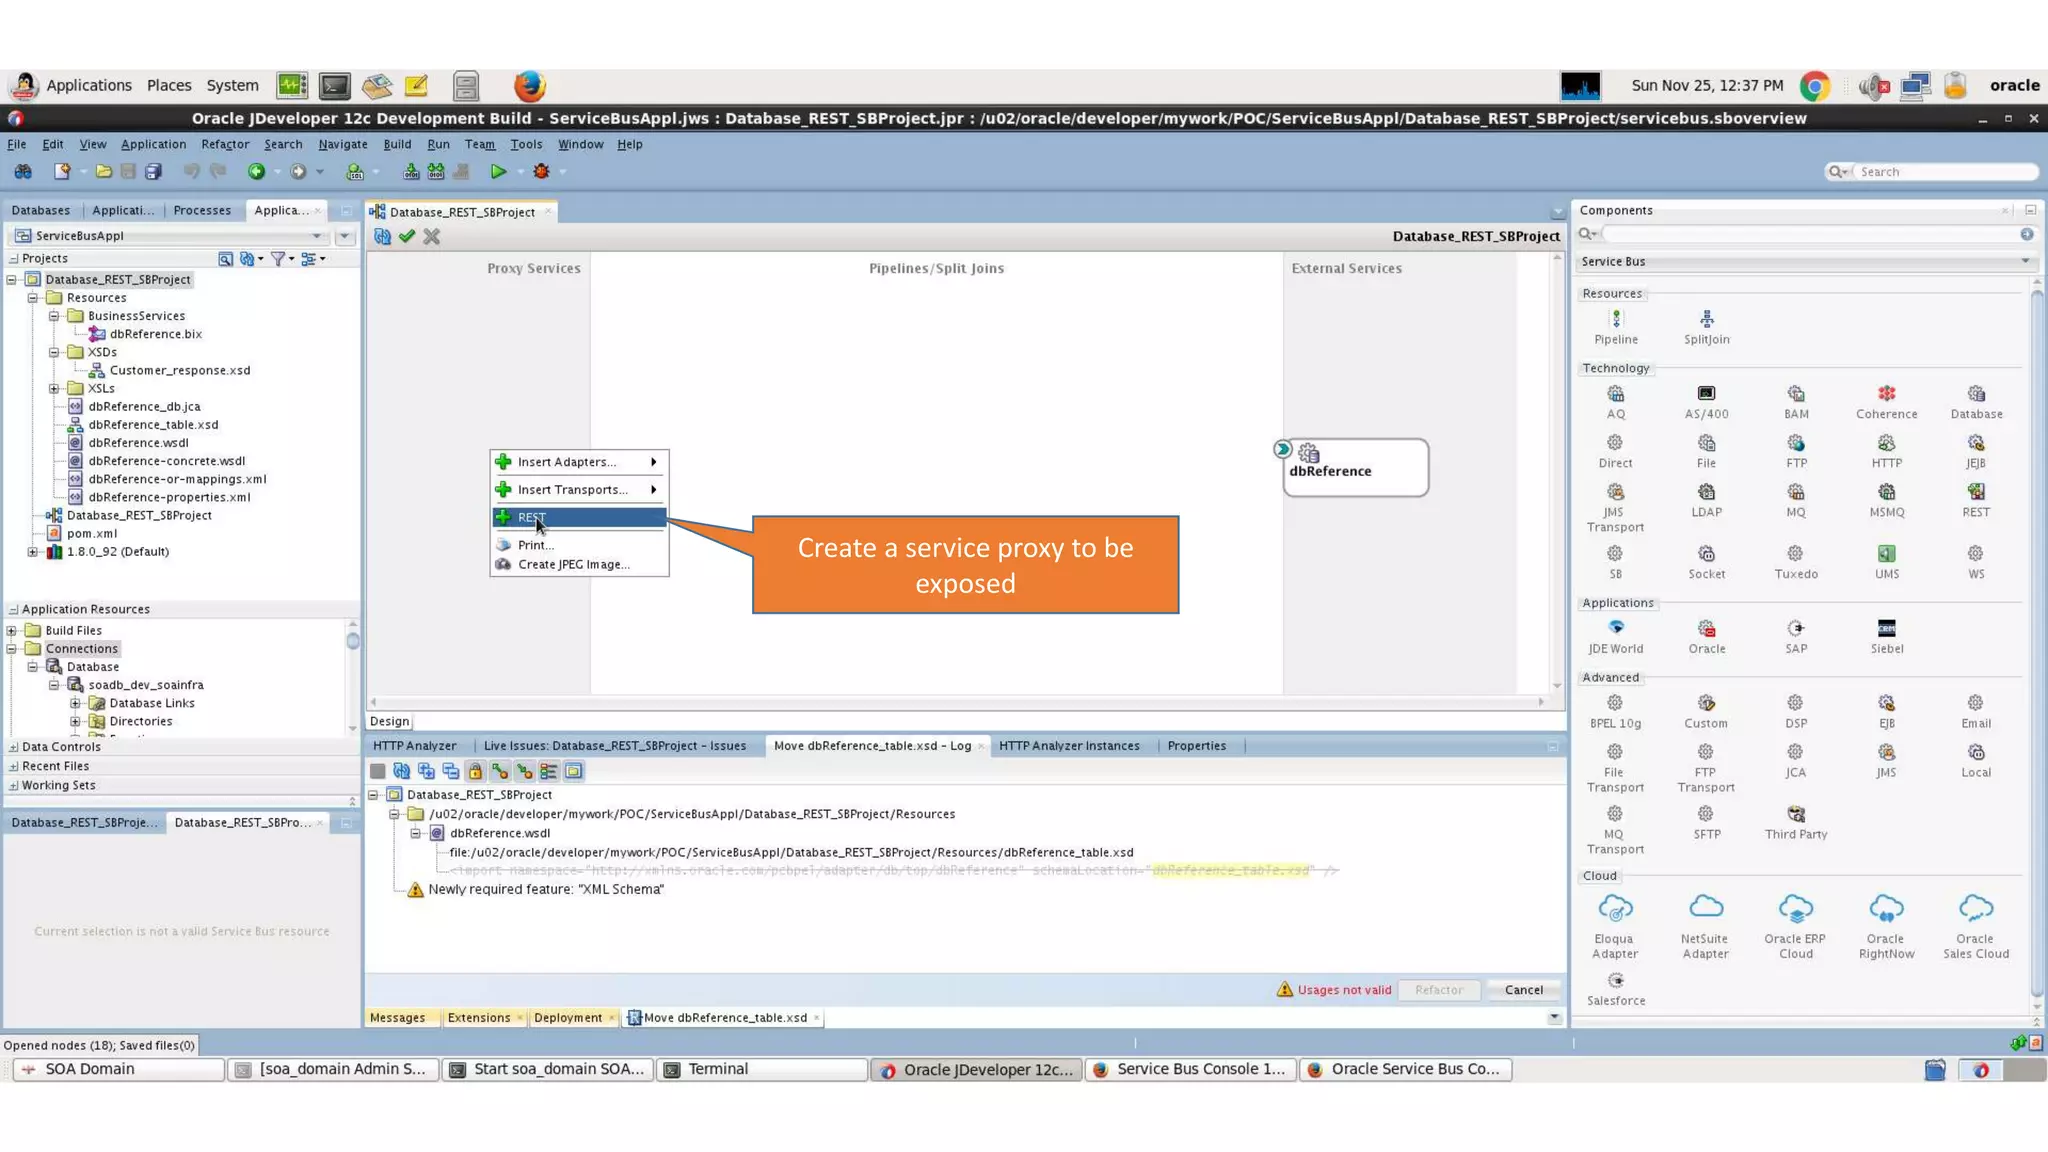
Task: Open the Service Bus palette dropdown
Action: (2025, 262)
